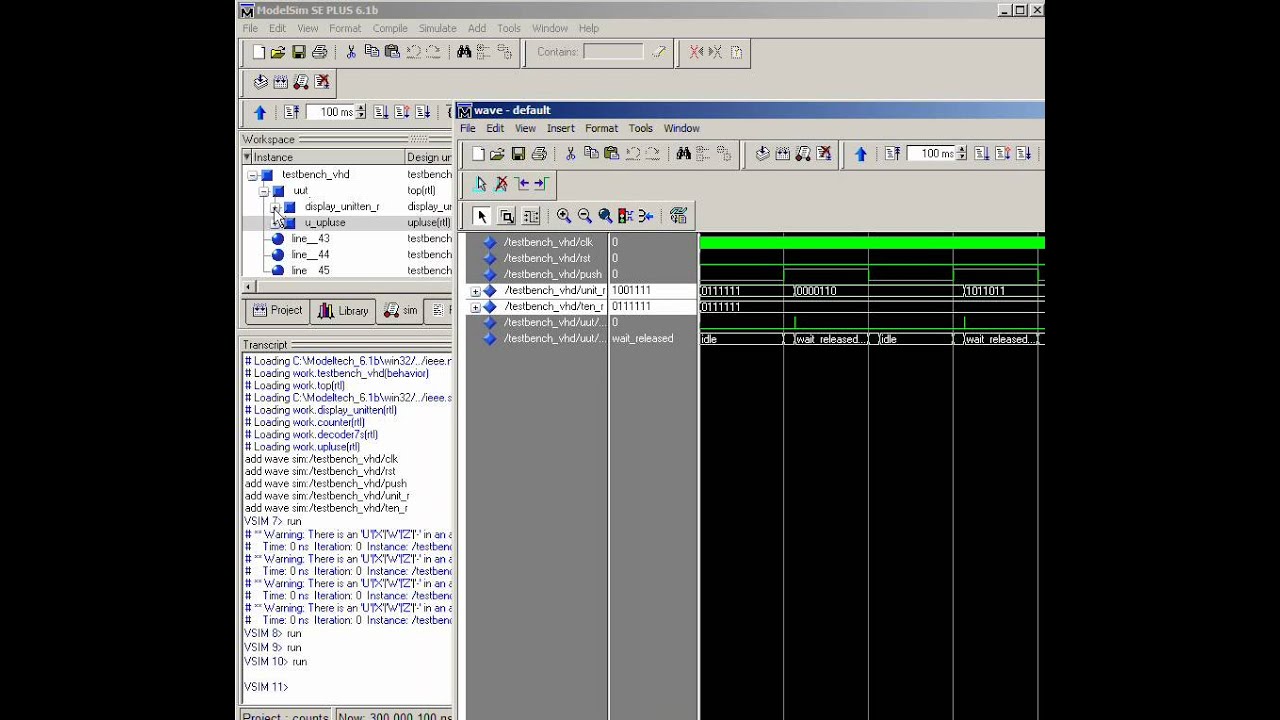This screenshot has width=1280, height=720.
Task: Click run length 100 ms field in wave toolbar
Action: pos(931,153)
